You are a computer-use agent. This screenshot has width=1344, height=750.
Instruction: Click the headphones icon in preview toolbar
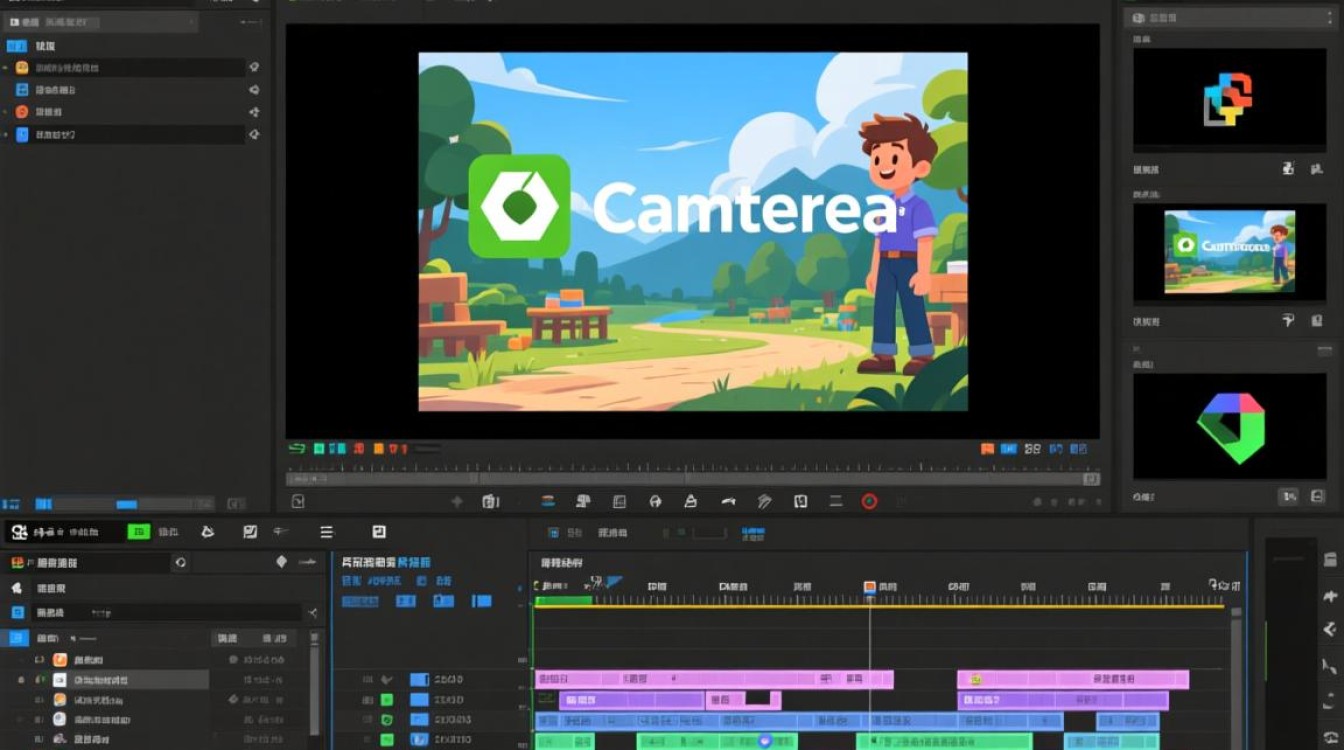point(655,502)
